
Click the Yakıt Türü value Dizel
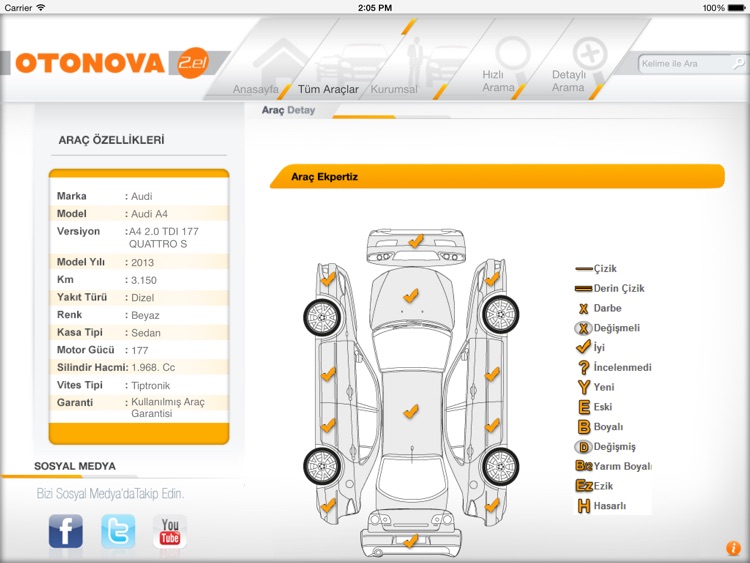(x=143, y=298)
